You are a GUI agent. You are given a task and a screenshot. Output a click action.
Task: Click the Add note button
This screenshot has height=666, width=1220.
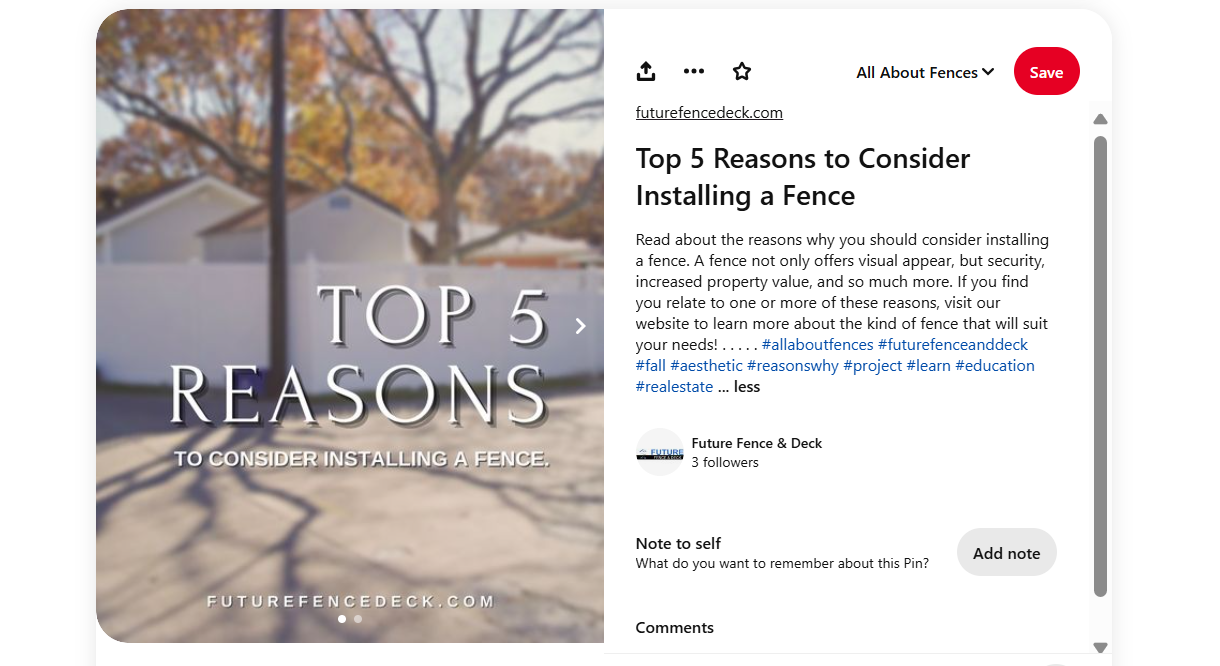1006,553
